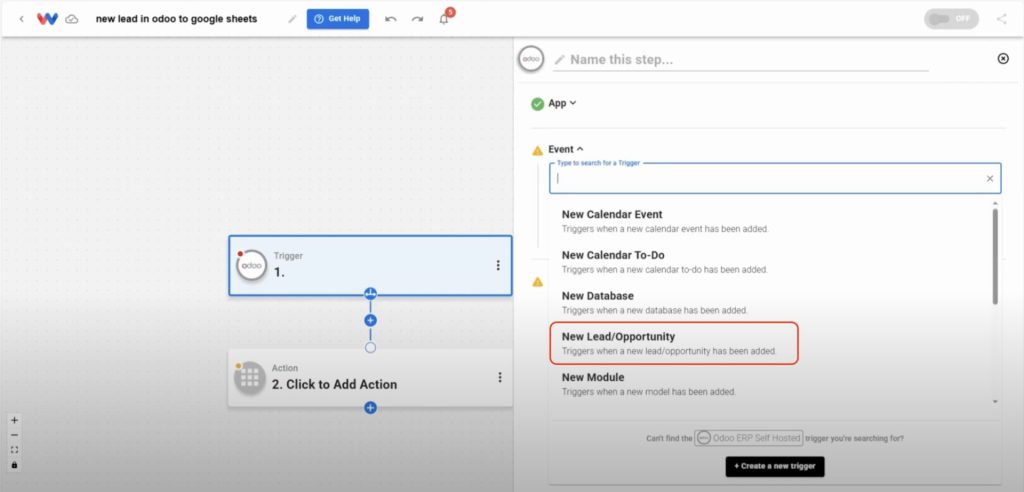The image size is (1024, 492).
Task: Select New Lead/Opportunity trigger
Action: pyautogui.click(x=674, y=343)
